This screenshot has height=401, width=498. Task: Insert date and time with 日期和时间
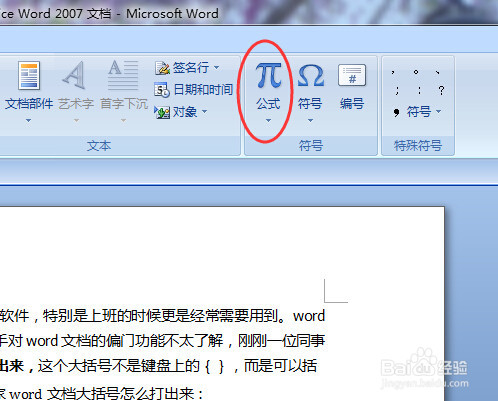pos(193,90)
